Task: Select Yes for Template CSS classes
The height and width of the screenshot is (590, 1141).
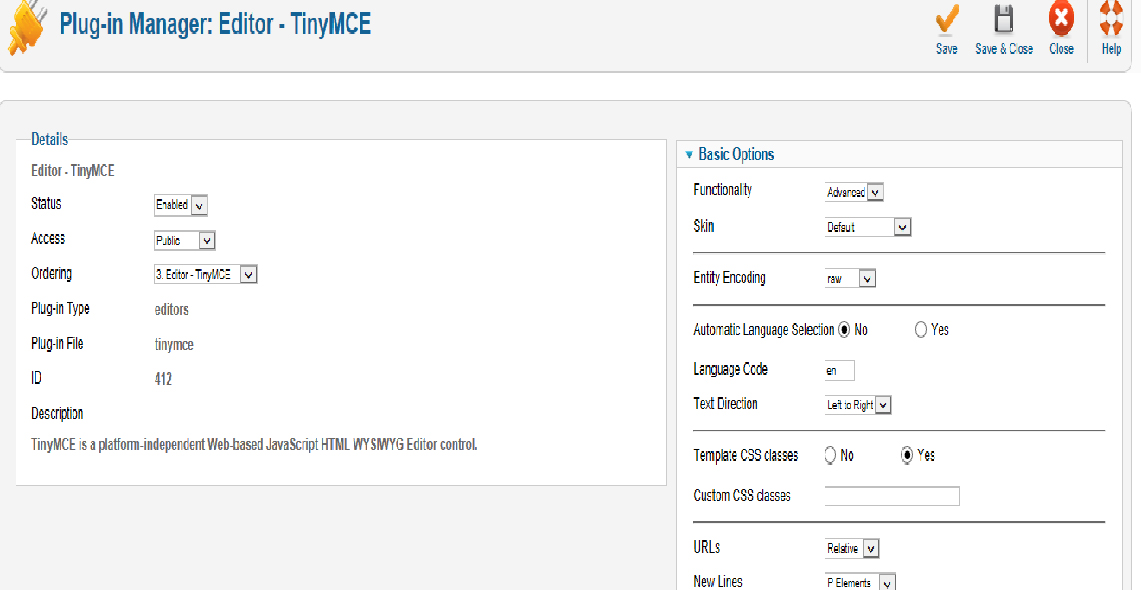Action: (907, 455)
